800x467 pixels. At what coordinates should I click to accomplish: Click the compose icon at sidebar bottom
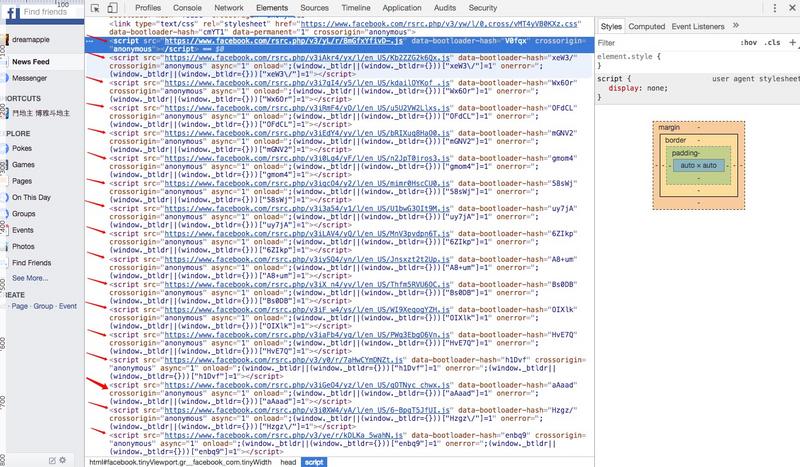[x=52, y=460]
